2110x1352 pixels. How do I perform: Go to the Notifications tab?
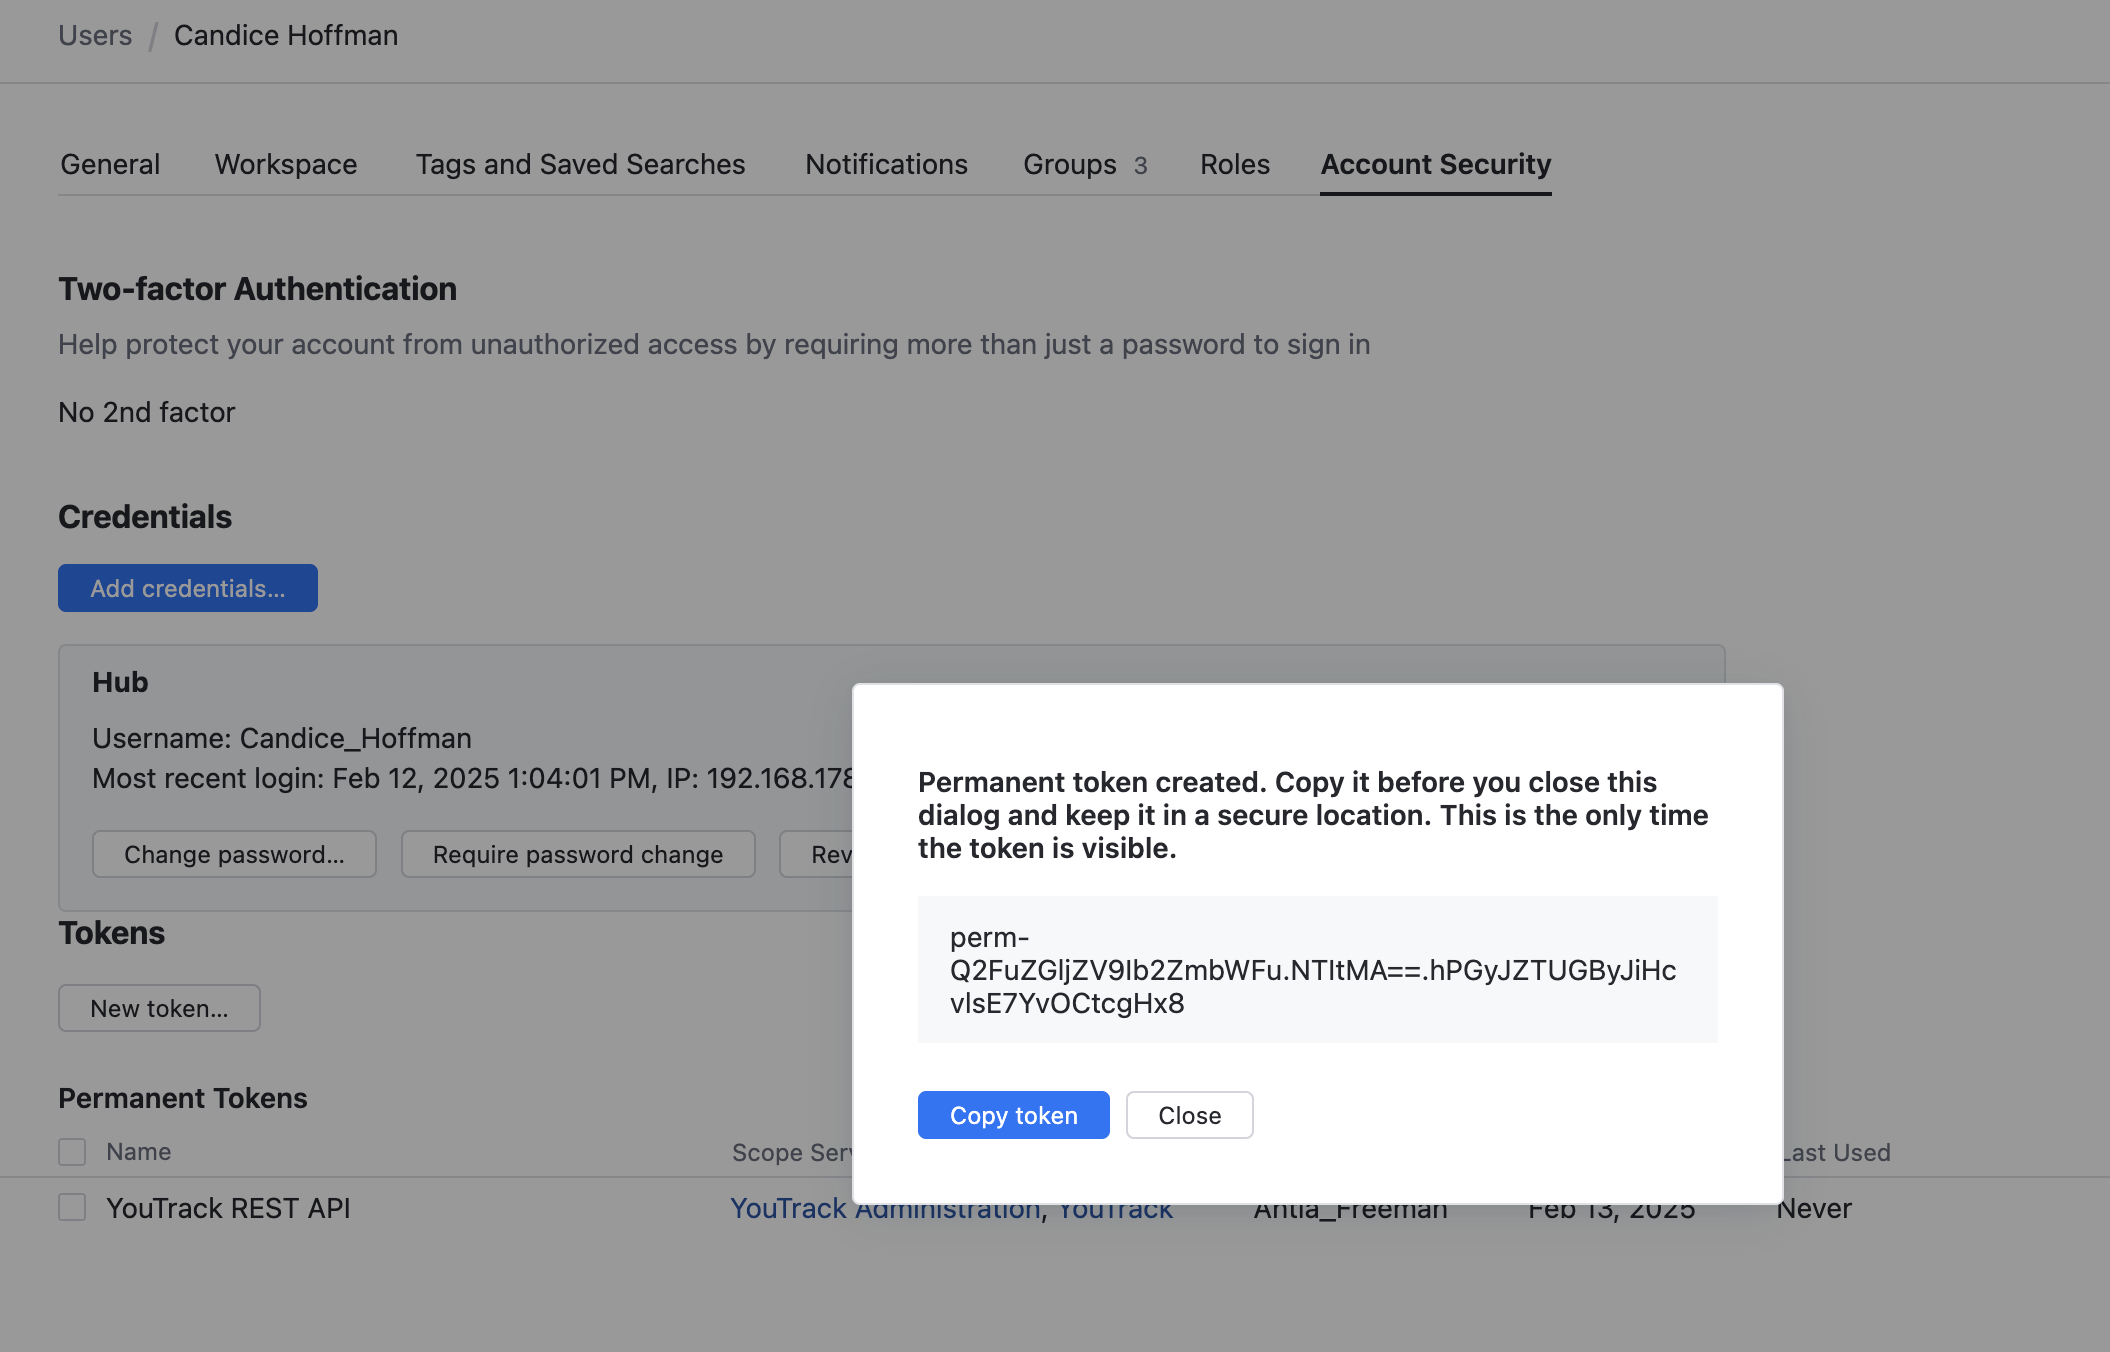(886, 164)
